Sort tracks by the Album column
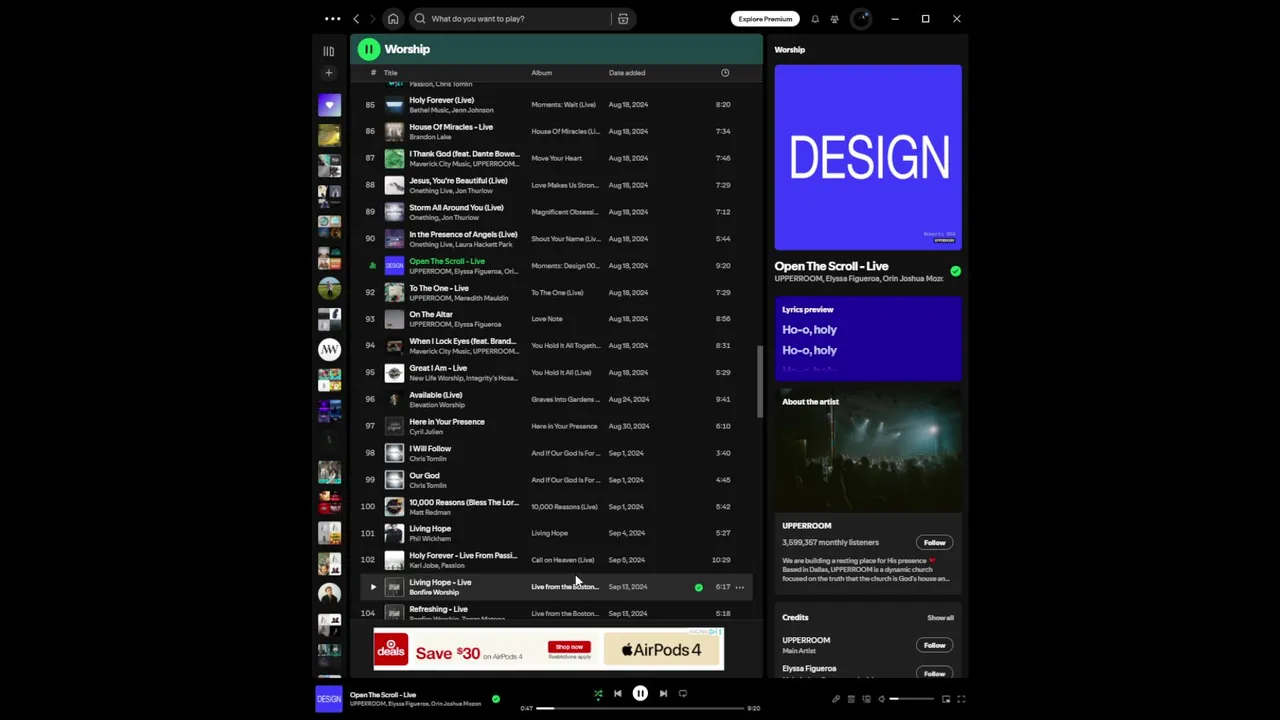Viewport: 1280px width, 720px height. (x=541, y=73)
